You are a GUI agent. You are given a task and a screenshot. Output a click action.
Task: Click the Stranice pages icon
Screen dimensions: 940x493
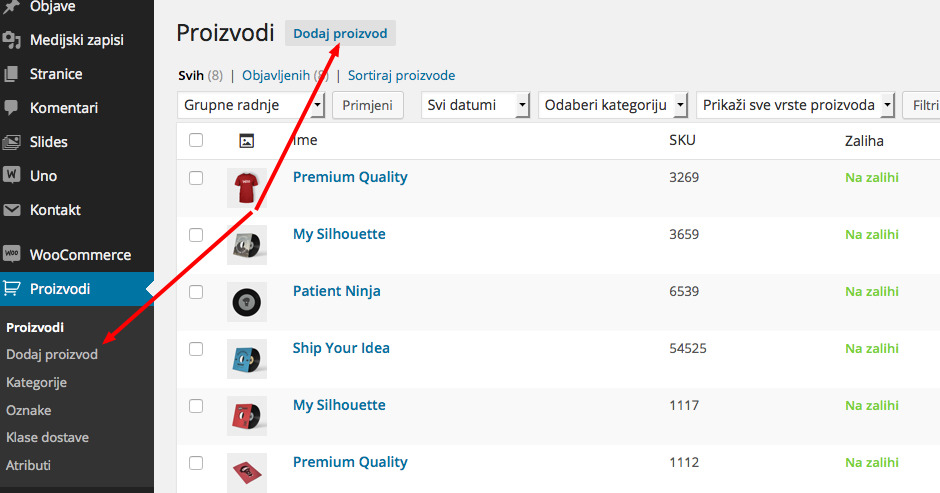[11, 74]
